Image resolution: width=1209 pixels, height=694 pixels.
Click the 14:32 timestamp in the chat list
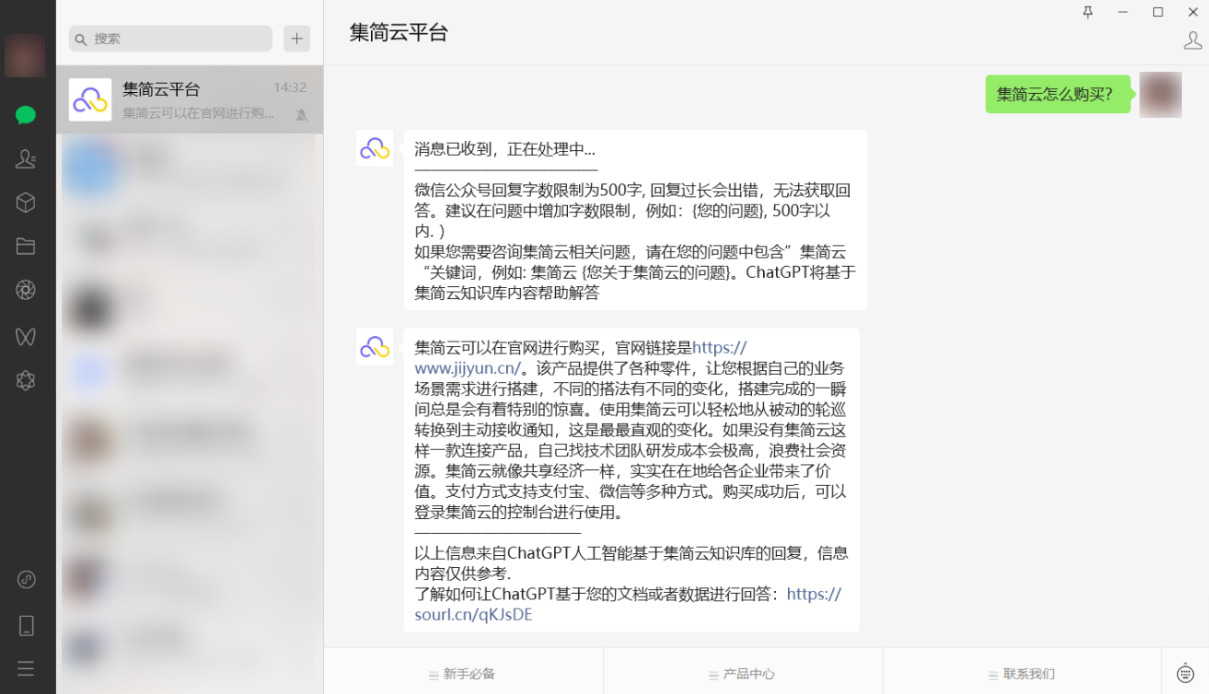click(290, 88)
